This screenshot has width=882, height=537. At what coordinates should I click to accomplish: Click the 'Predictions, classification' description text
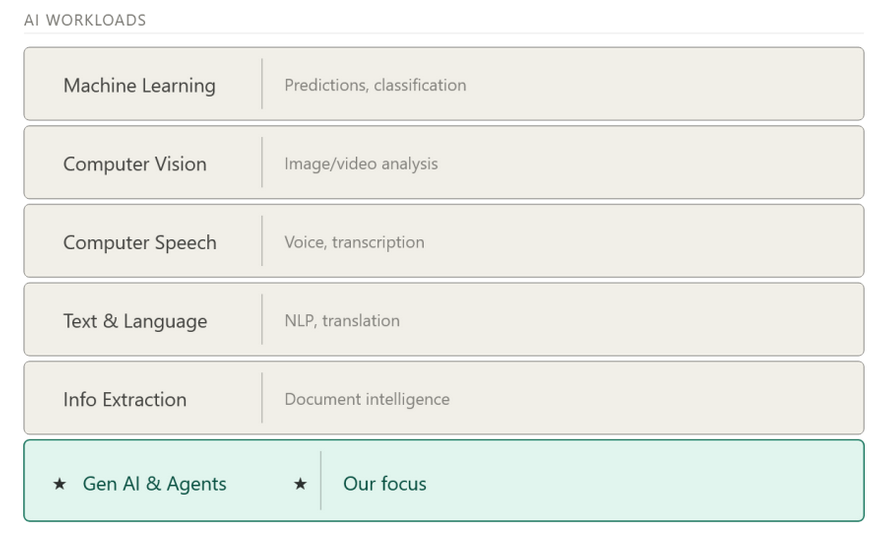[375, 85]
